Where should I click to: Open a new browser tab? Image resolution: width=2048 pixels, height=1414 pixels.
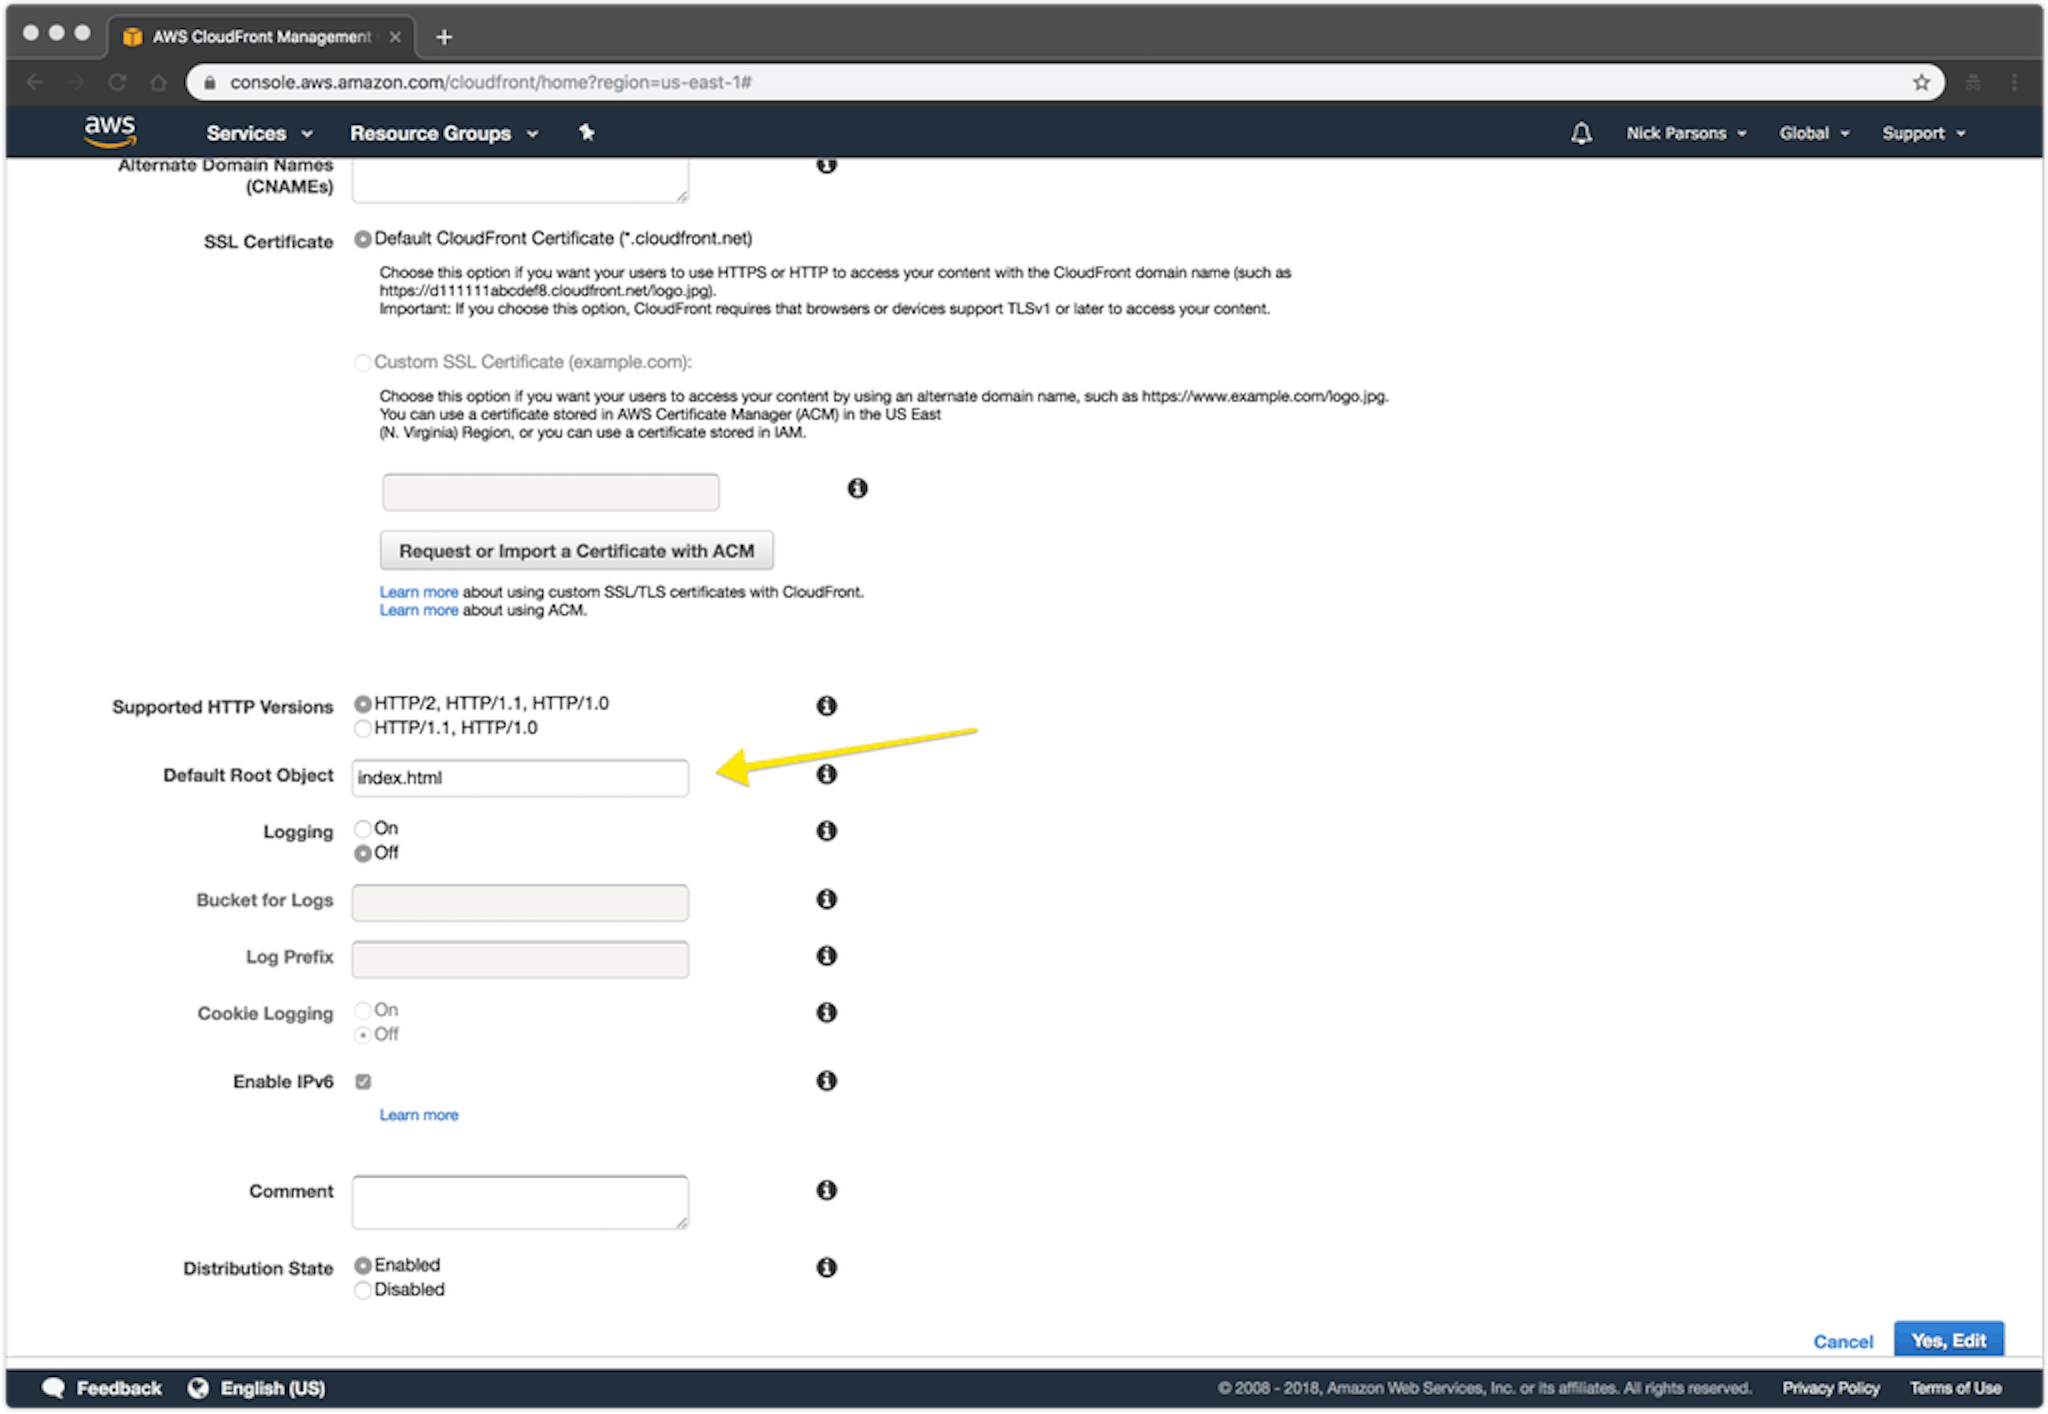(x=445, y=37)
